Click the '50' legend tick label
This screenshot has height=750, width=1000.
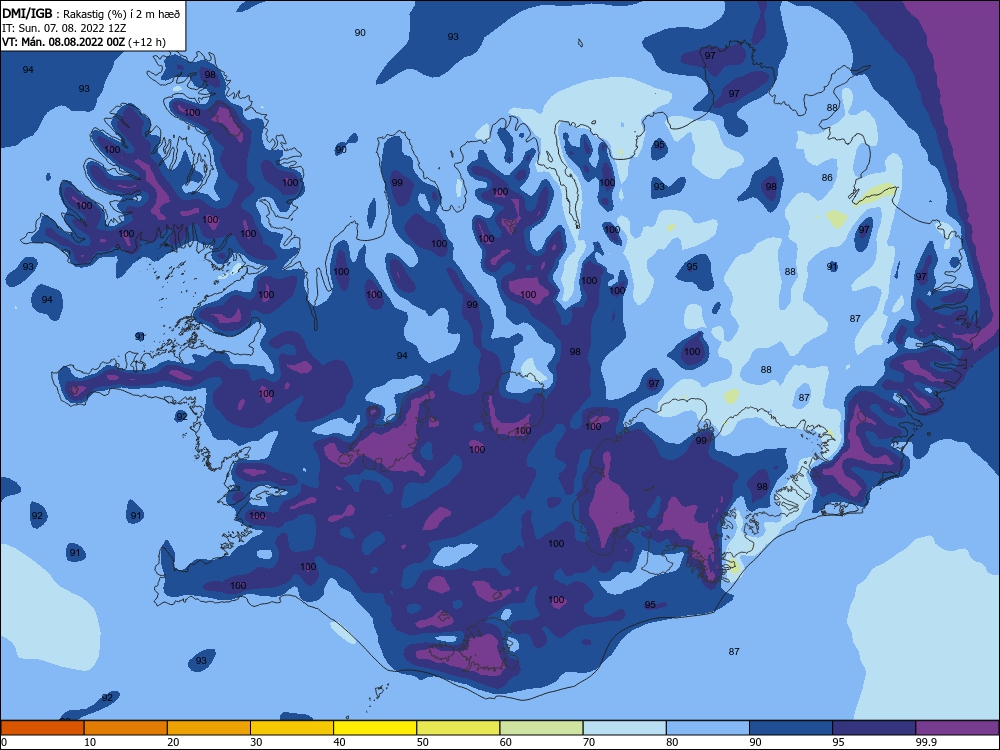(422, 742)
